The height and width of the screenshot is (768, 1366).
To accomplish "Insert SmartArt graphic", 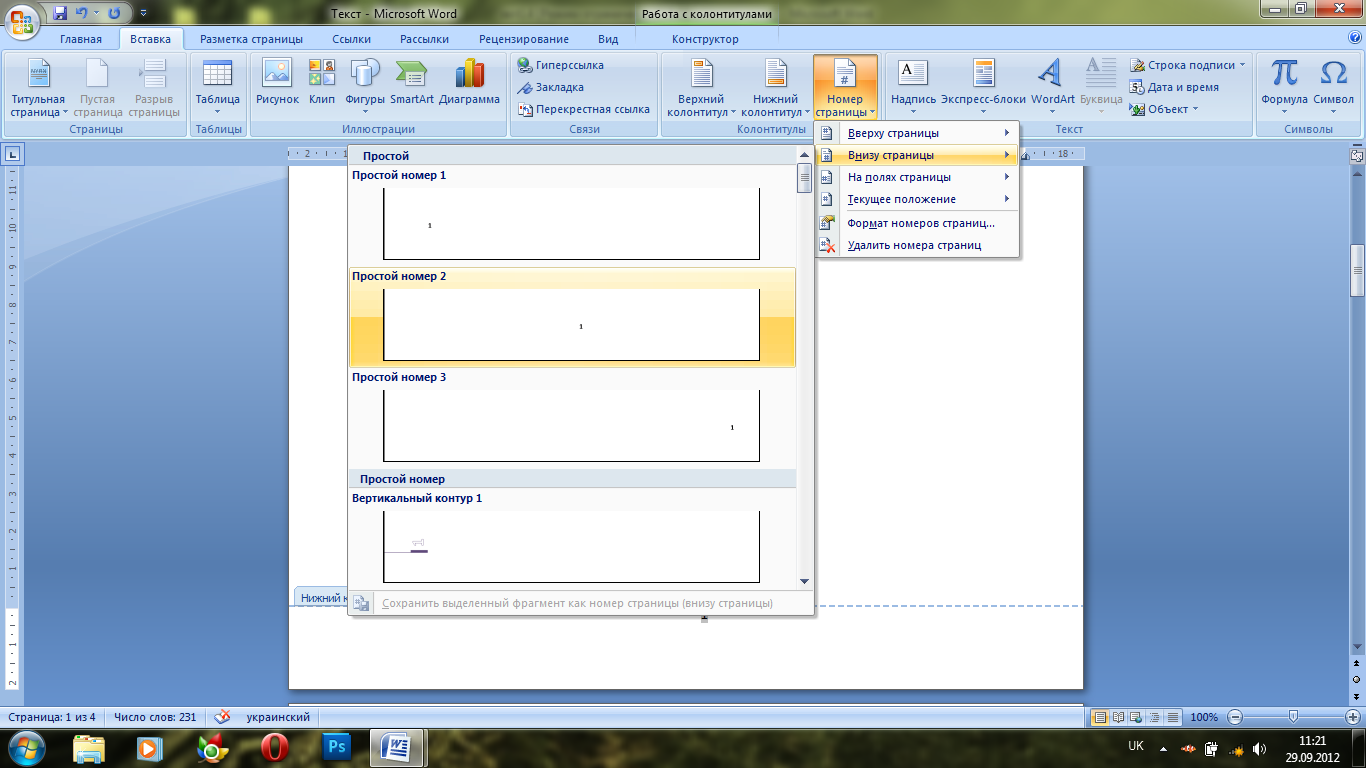I will (411, 82).
